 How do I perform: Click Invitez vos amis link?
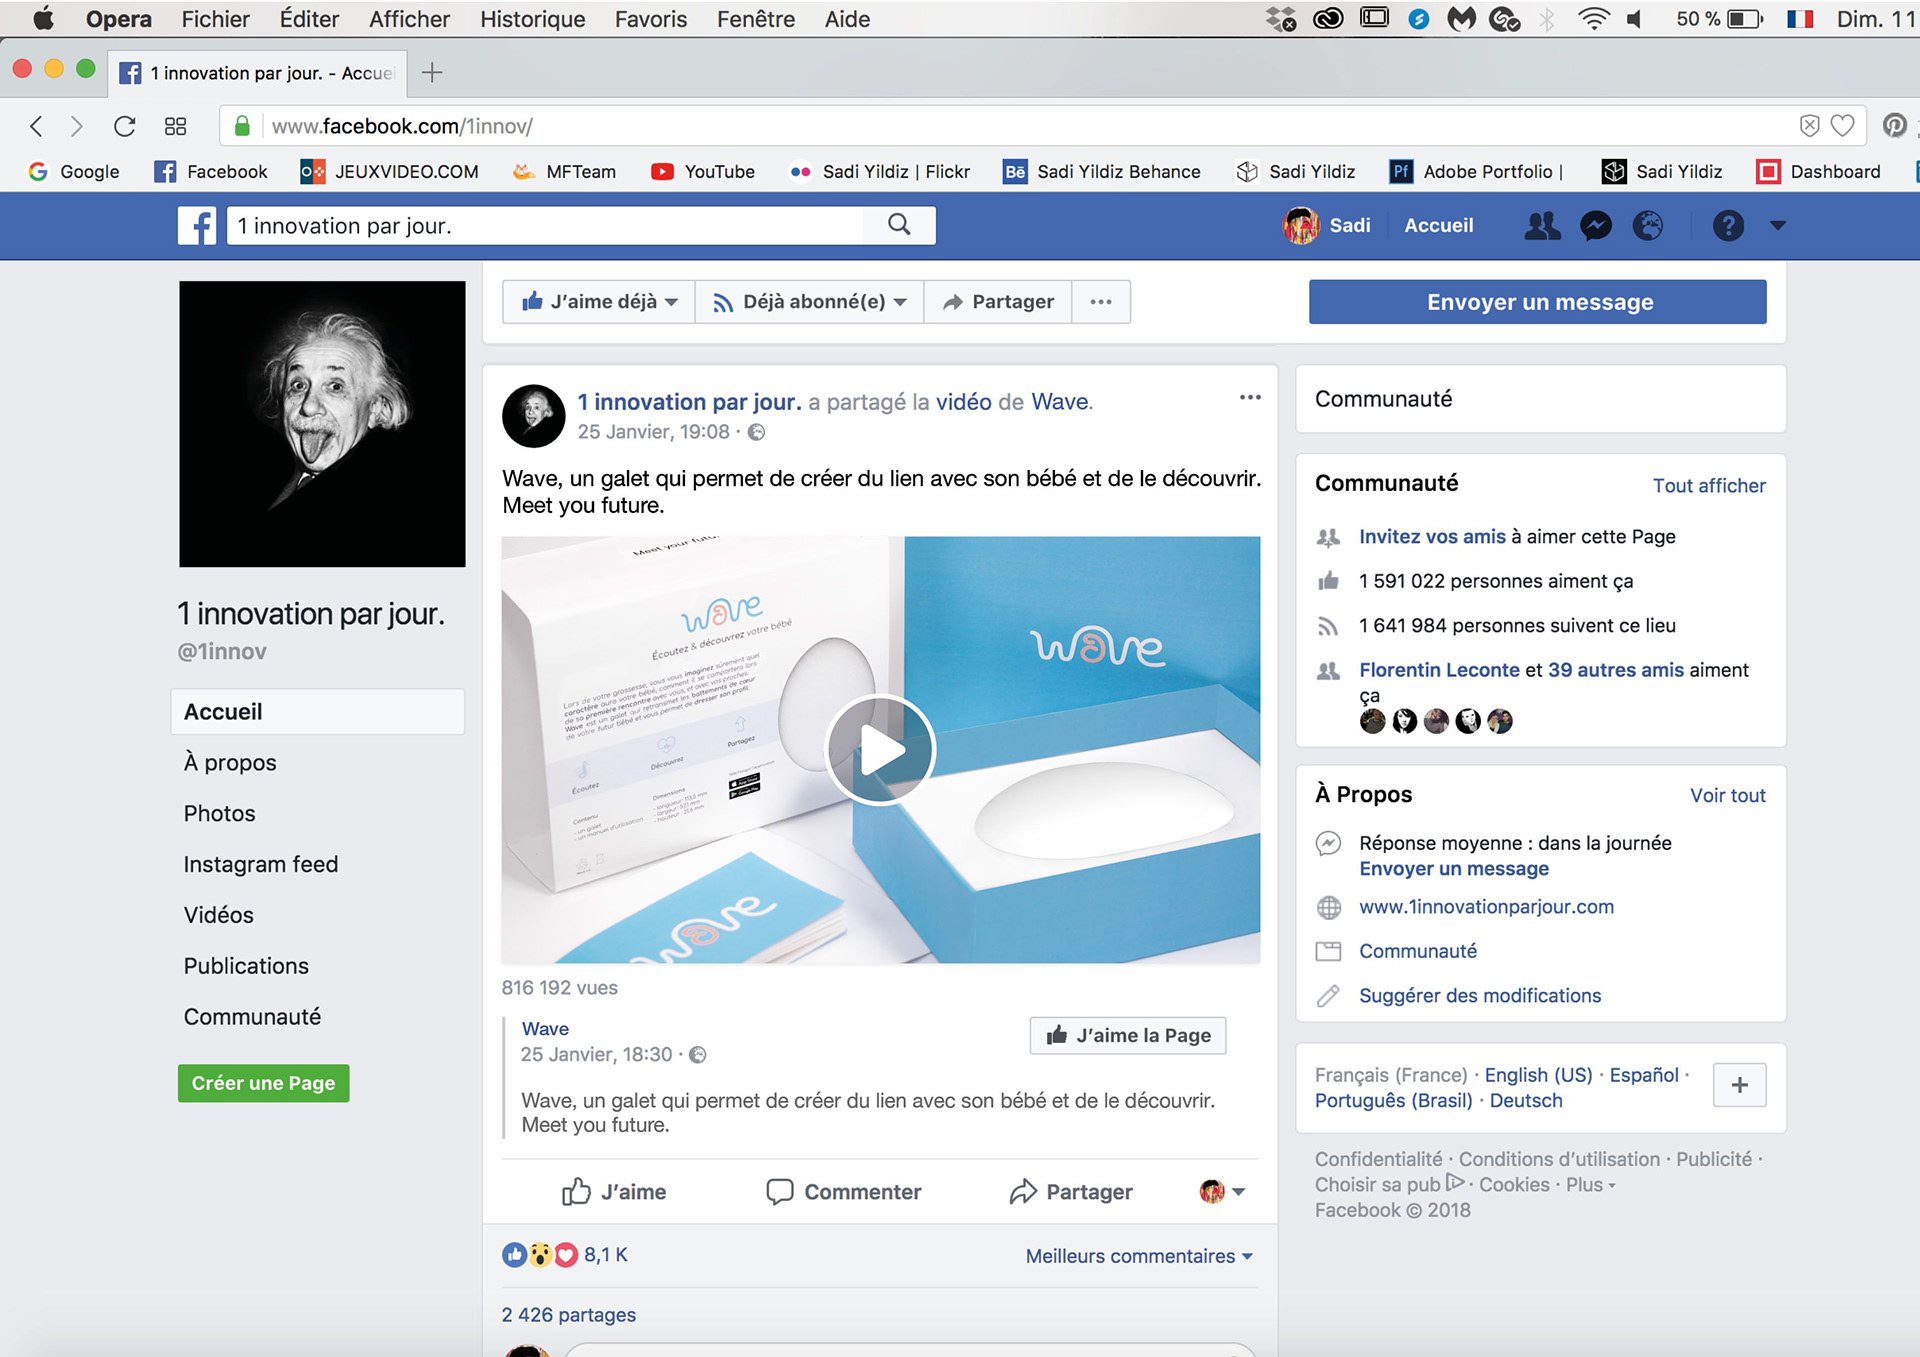pos(1432,537)
